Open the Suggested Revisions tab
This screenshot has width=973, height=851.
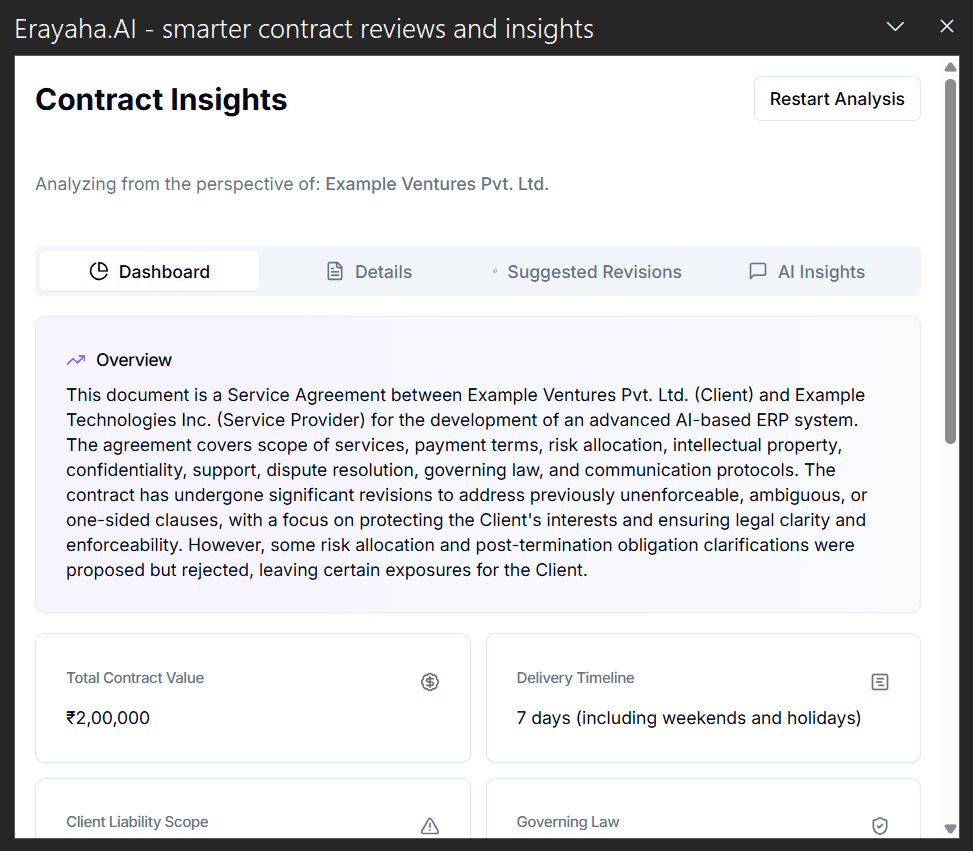tap(587, 271)
